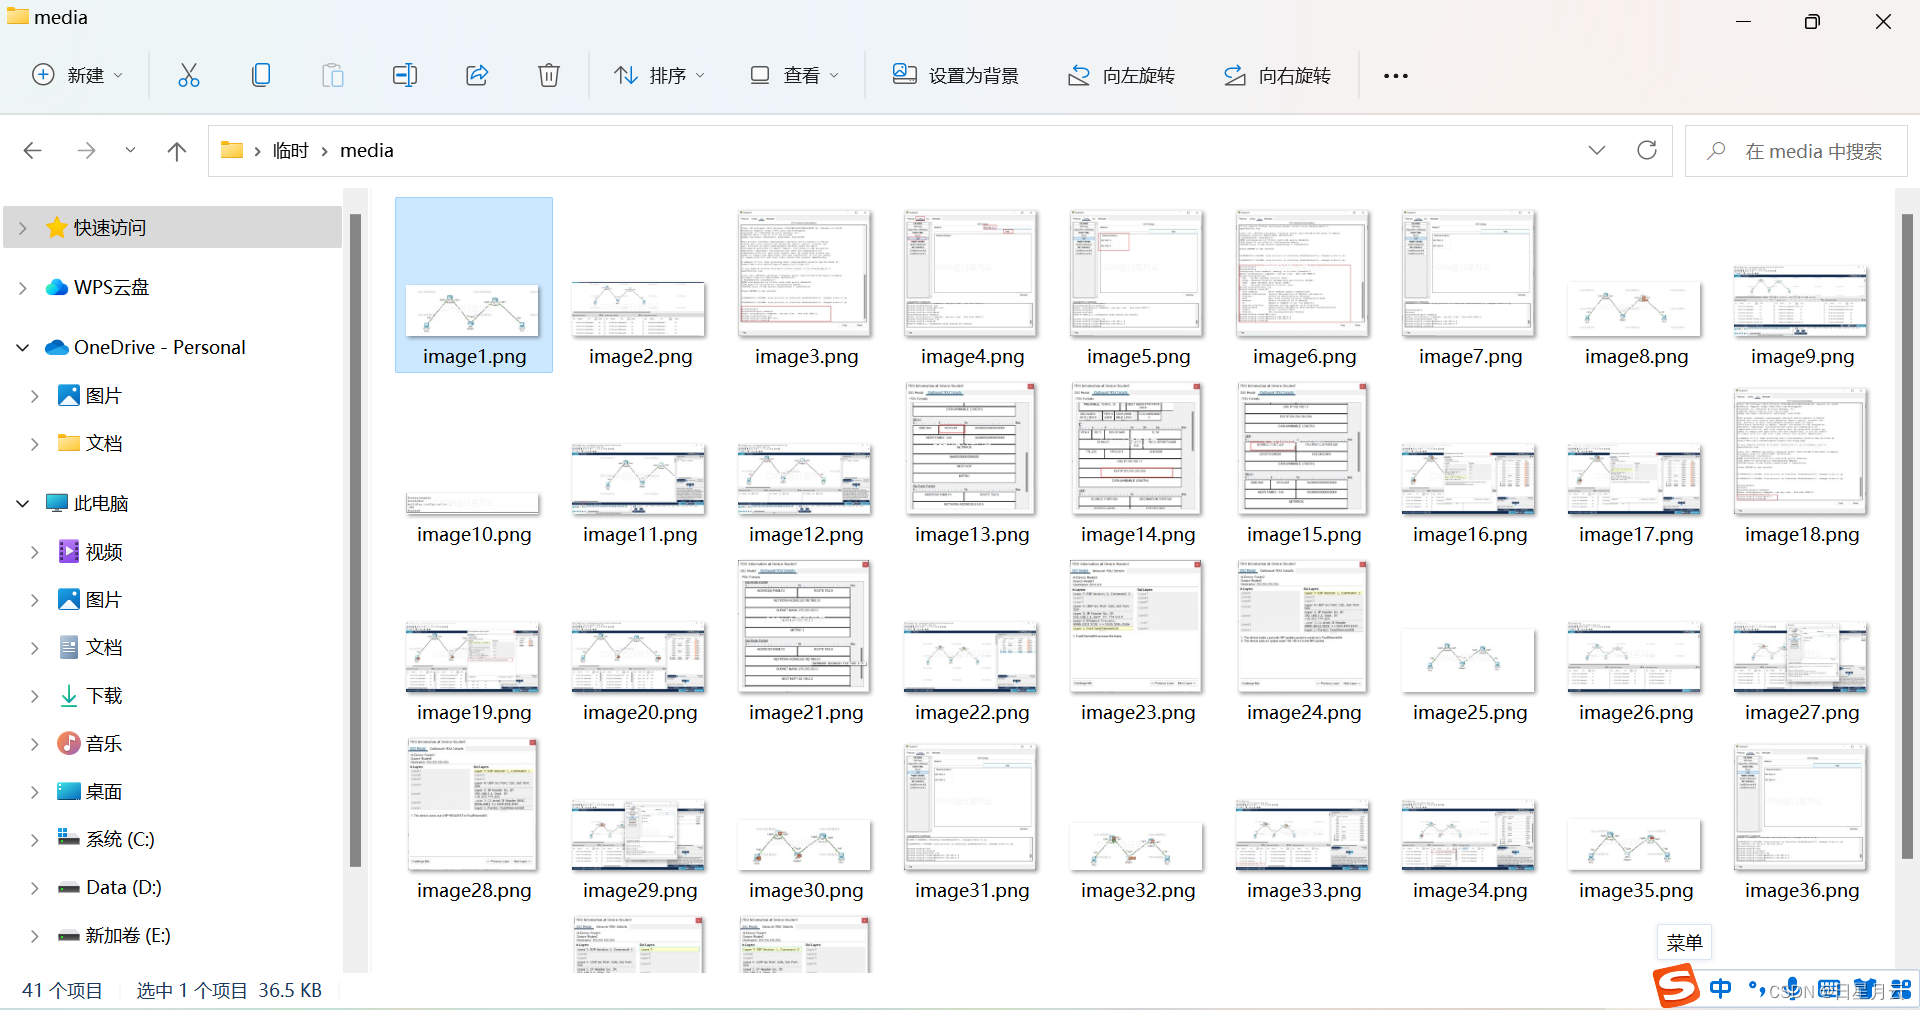Image resolution: width=1920 pixels, height=1010 pixels.
Task: Select image9.png thumbnail
Action: coord(1801,302)
